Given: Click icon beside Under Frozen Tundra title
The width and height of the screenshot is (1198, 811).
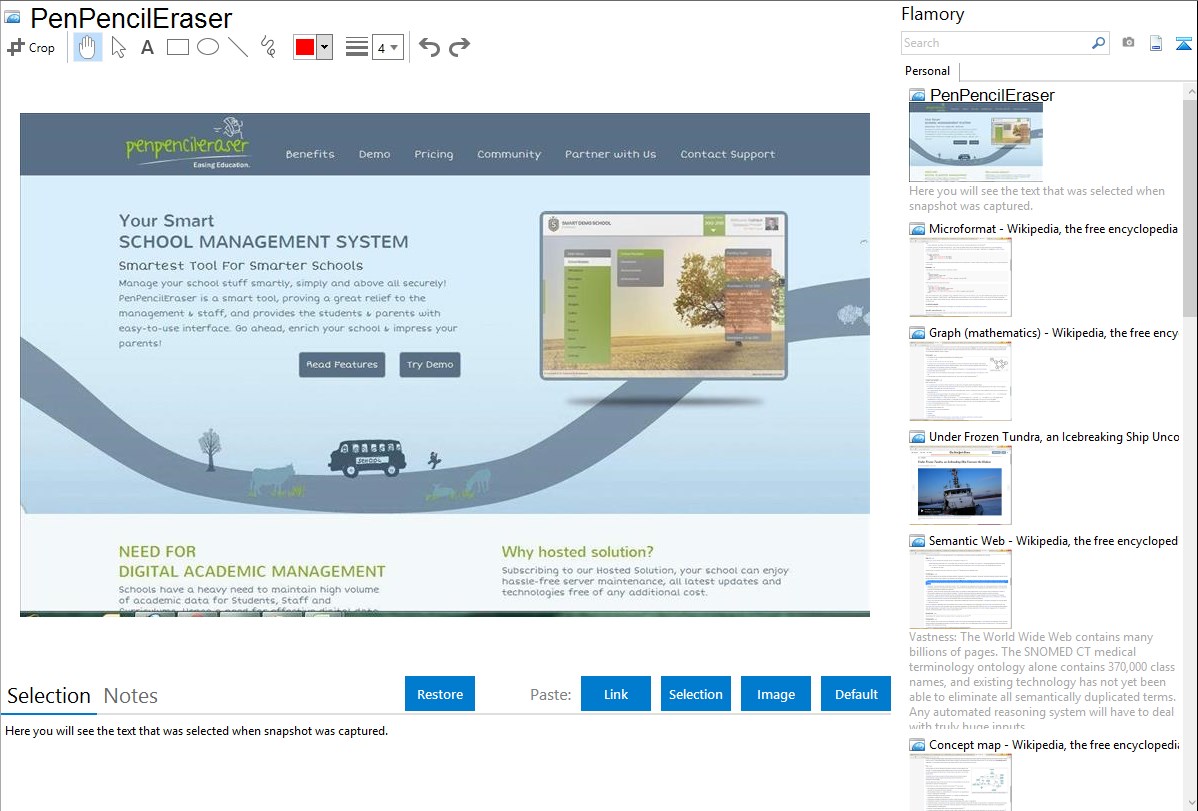Looking at the screenshot, I should (917, 436).
